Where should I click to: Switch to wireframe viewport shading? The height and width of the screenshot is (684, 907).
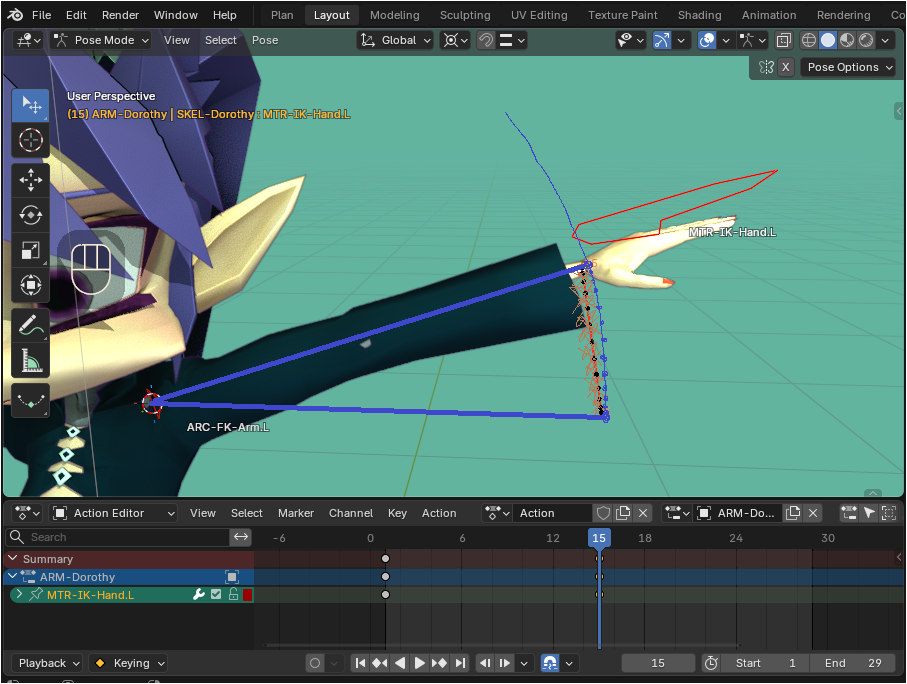[x=809, y=40]
